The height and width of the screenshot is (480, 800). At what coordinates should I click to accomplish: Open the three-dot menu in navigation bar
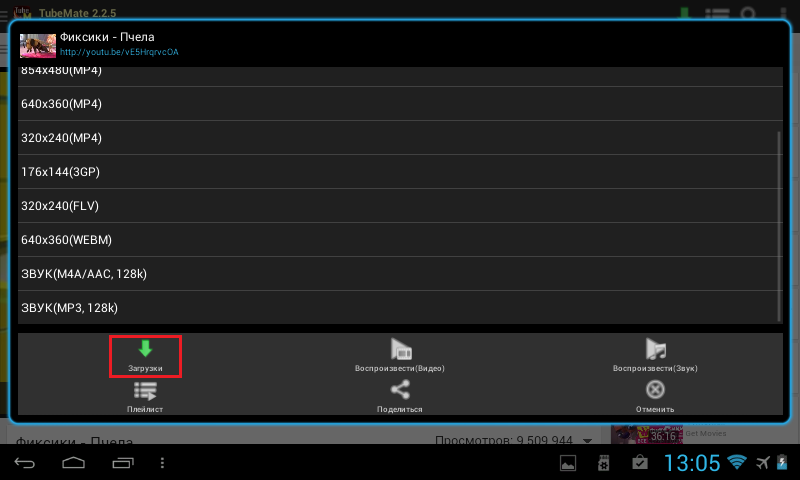[x=163, y=463]
